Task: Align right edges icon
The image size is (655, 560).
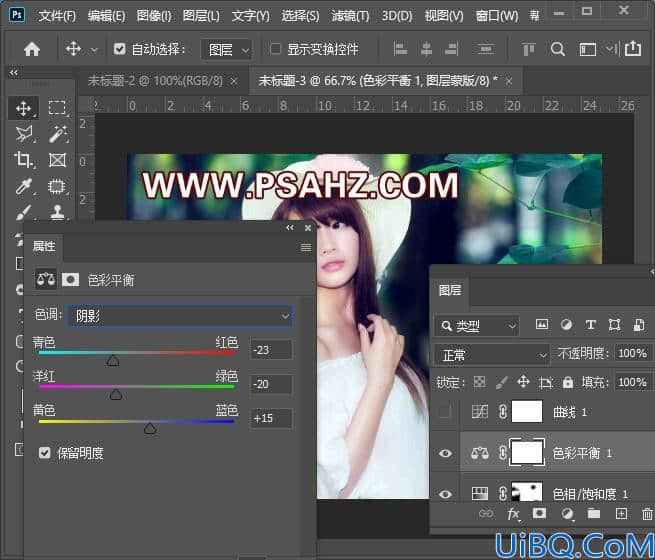Action: 452,49
